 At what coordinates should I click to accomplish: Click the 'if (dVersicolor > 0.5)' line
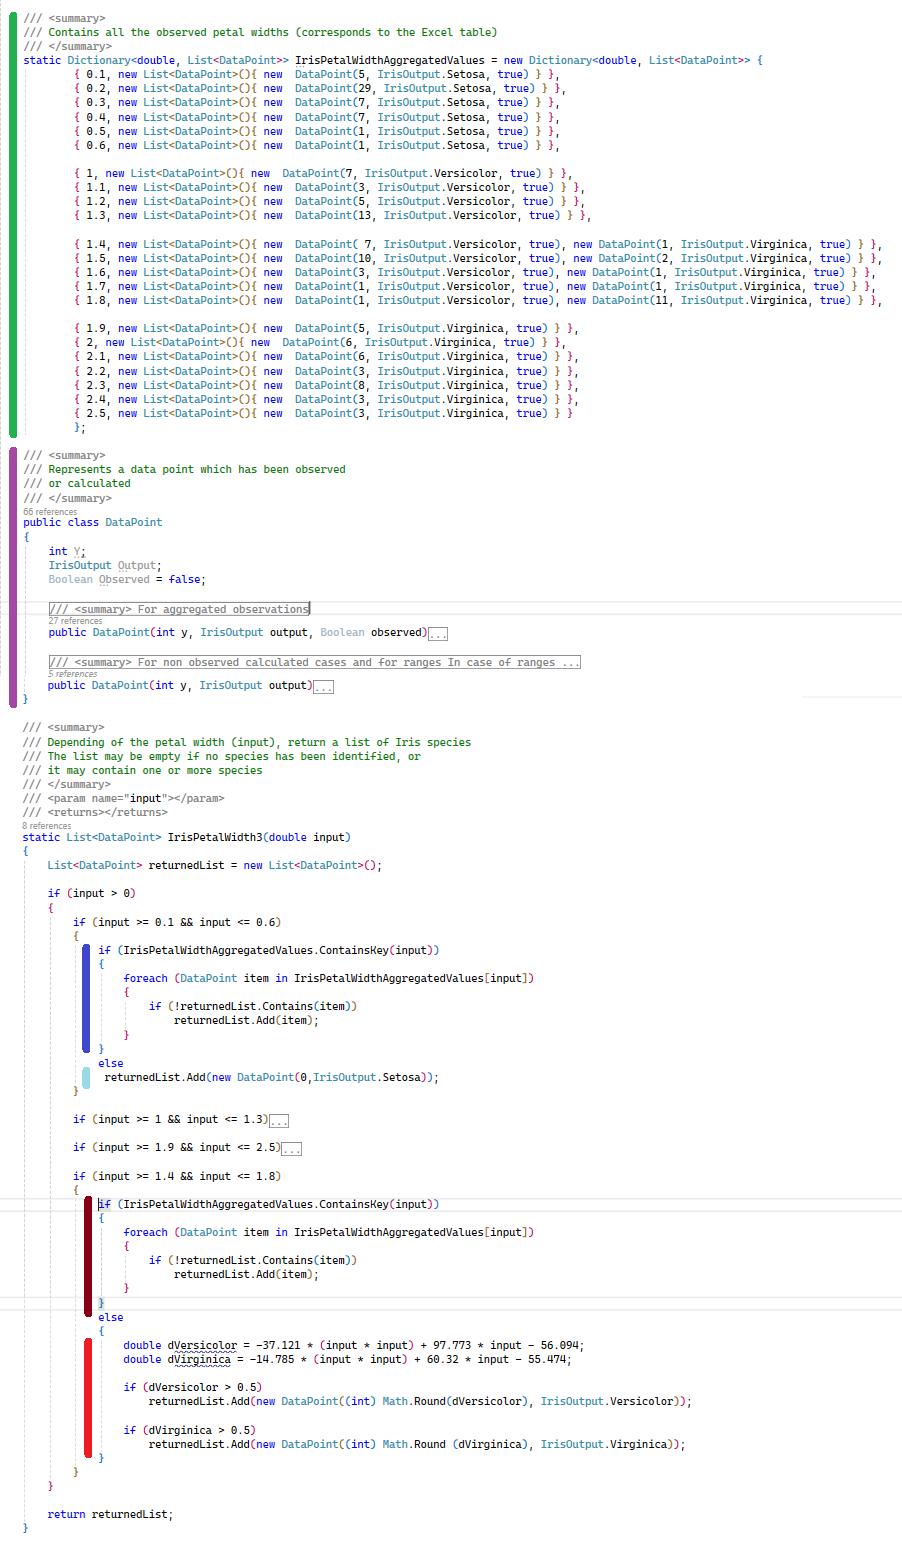coord(192,1387)
